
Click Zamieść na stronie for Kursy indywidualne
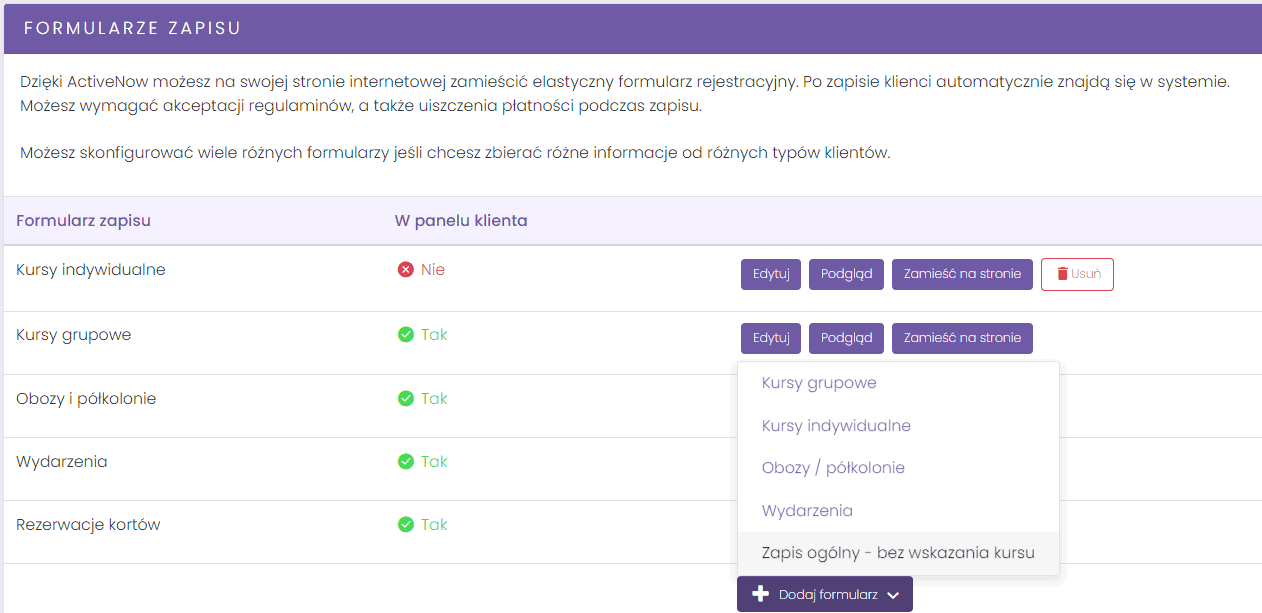tap(962, 274)
